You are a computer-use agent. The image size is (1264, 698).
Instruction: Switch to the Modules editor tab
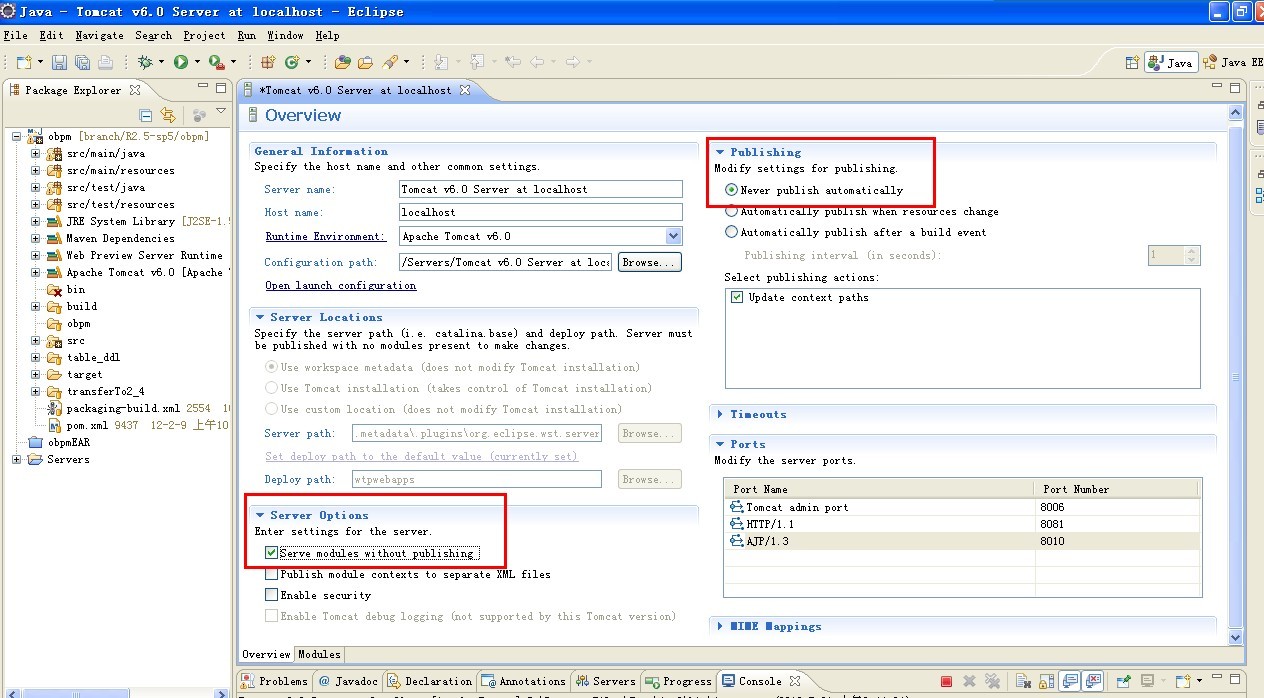pyautogui.click(x=319, y=654)
